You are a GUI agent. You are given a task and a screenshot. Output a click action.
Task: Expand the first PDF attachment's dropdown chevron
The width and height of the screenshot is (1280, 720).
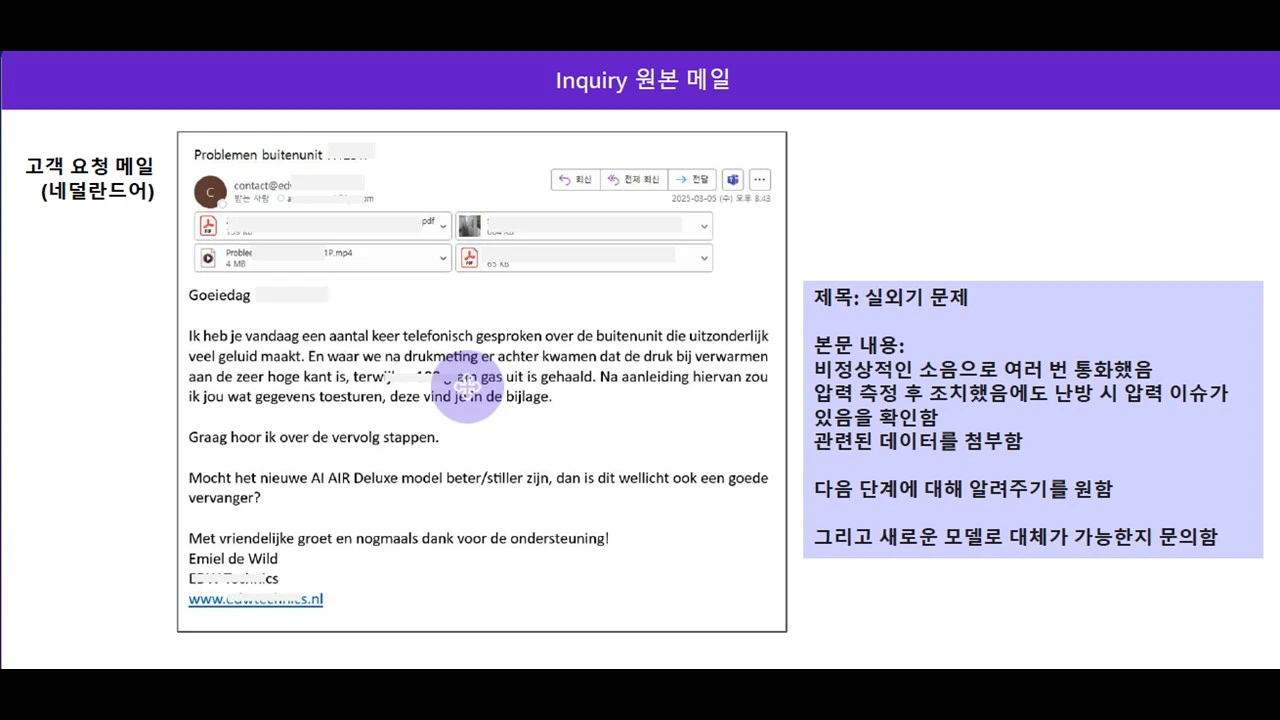[x=443, y=226]
